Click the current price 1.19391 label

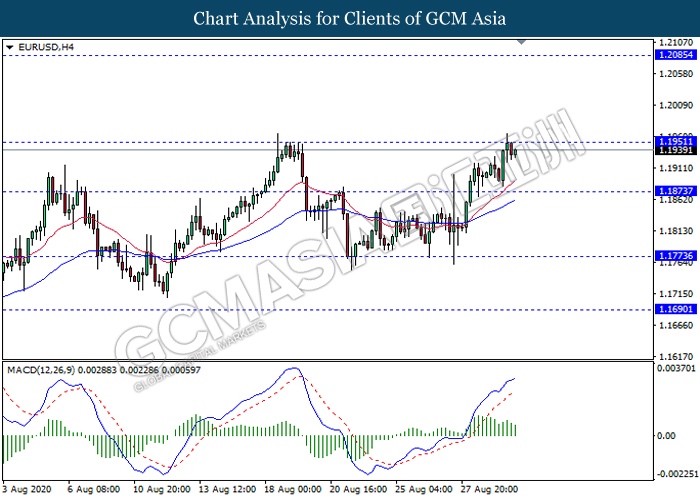(x=675, y=150)
